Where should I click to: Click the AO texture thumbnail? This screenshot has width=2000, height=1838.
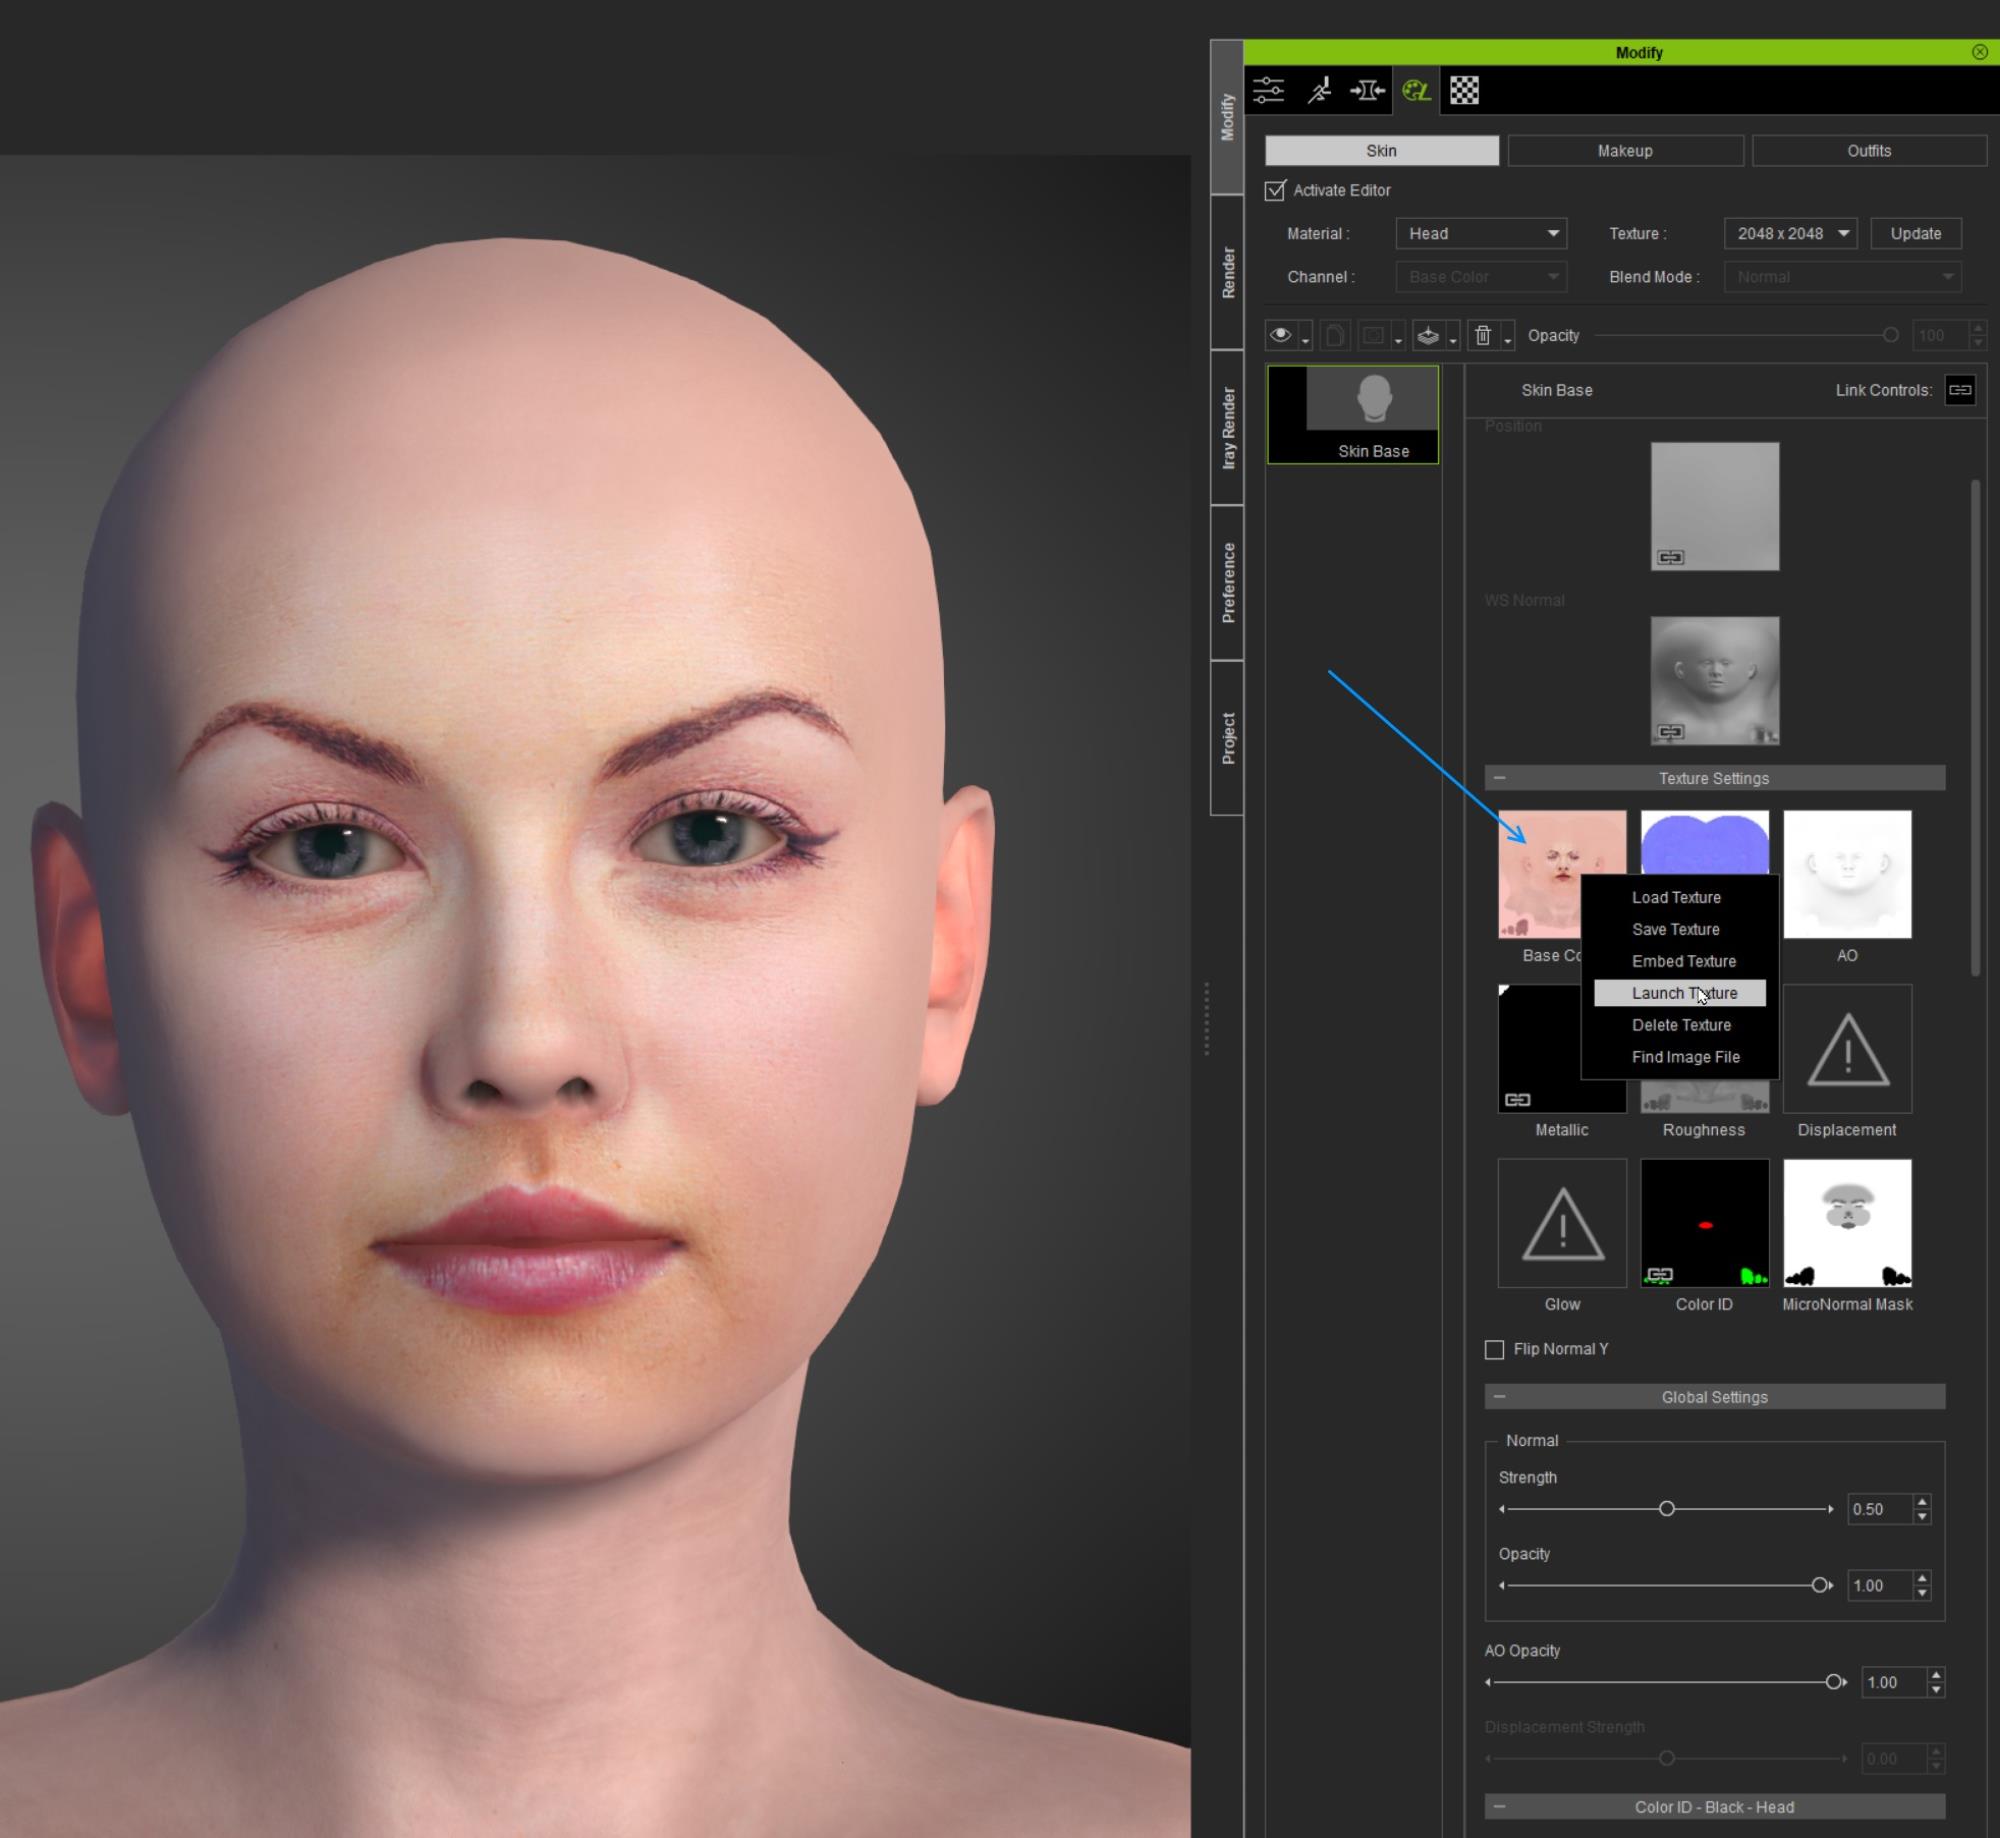(1848, 874)
